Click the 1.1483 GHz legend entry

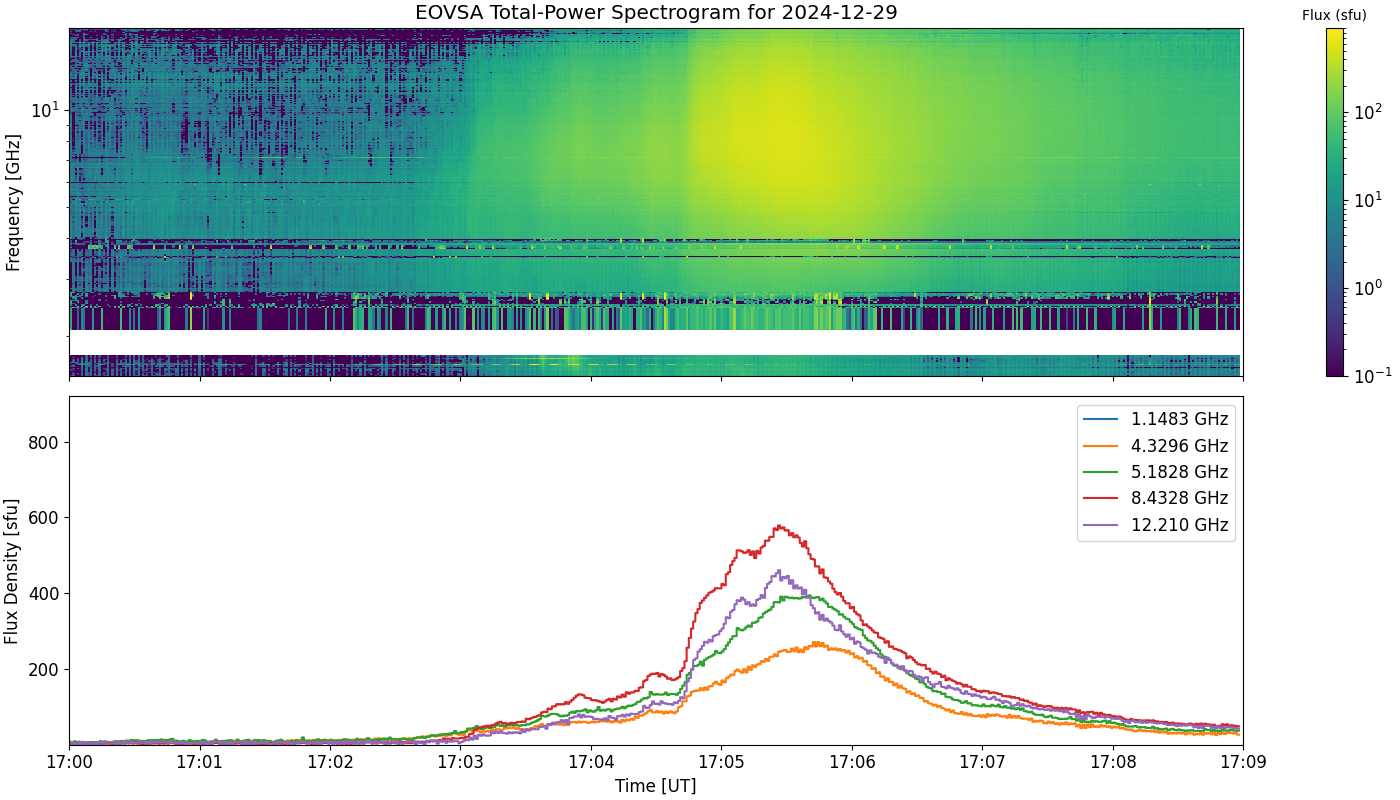(1156, 419)
